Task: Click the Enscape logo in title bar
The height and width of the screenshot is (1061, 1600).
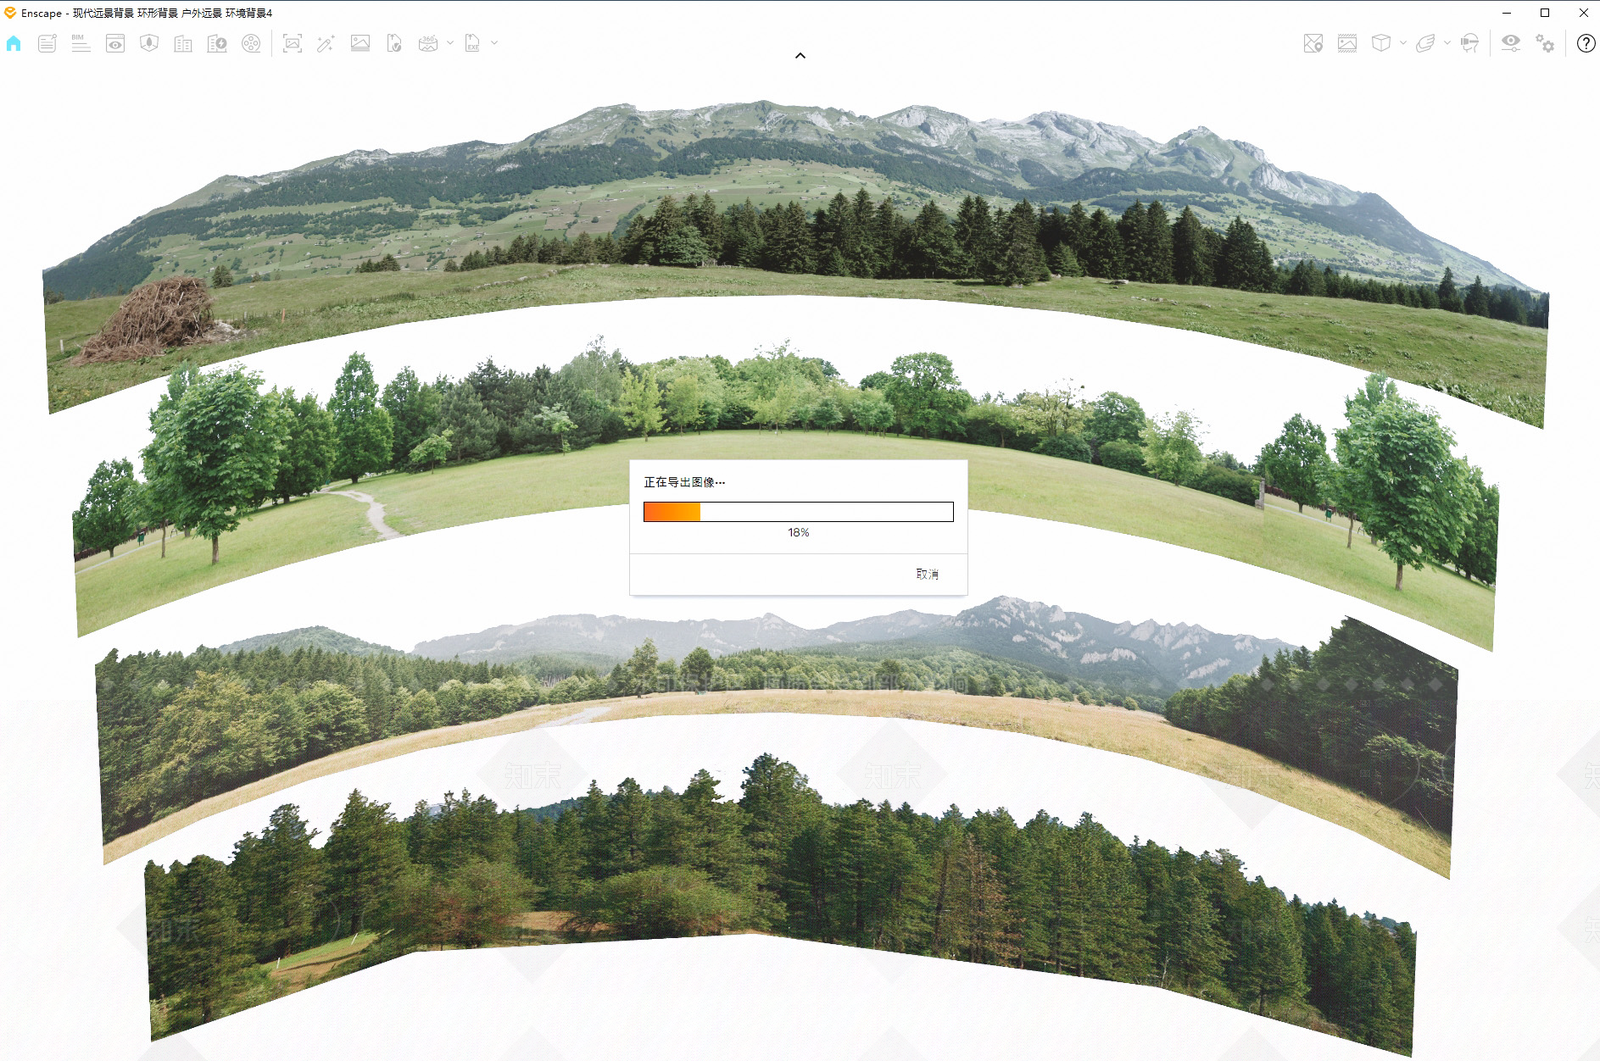Action: click(x=10, y=13)
